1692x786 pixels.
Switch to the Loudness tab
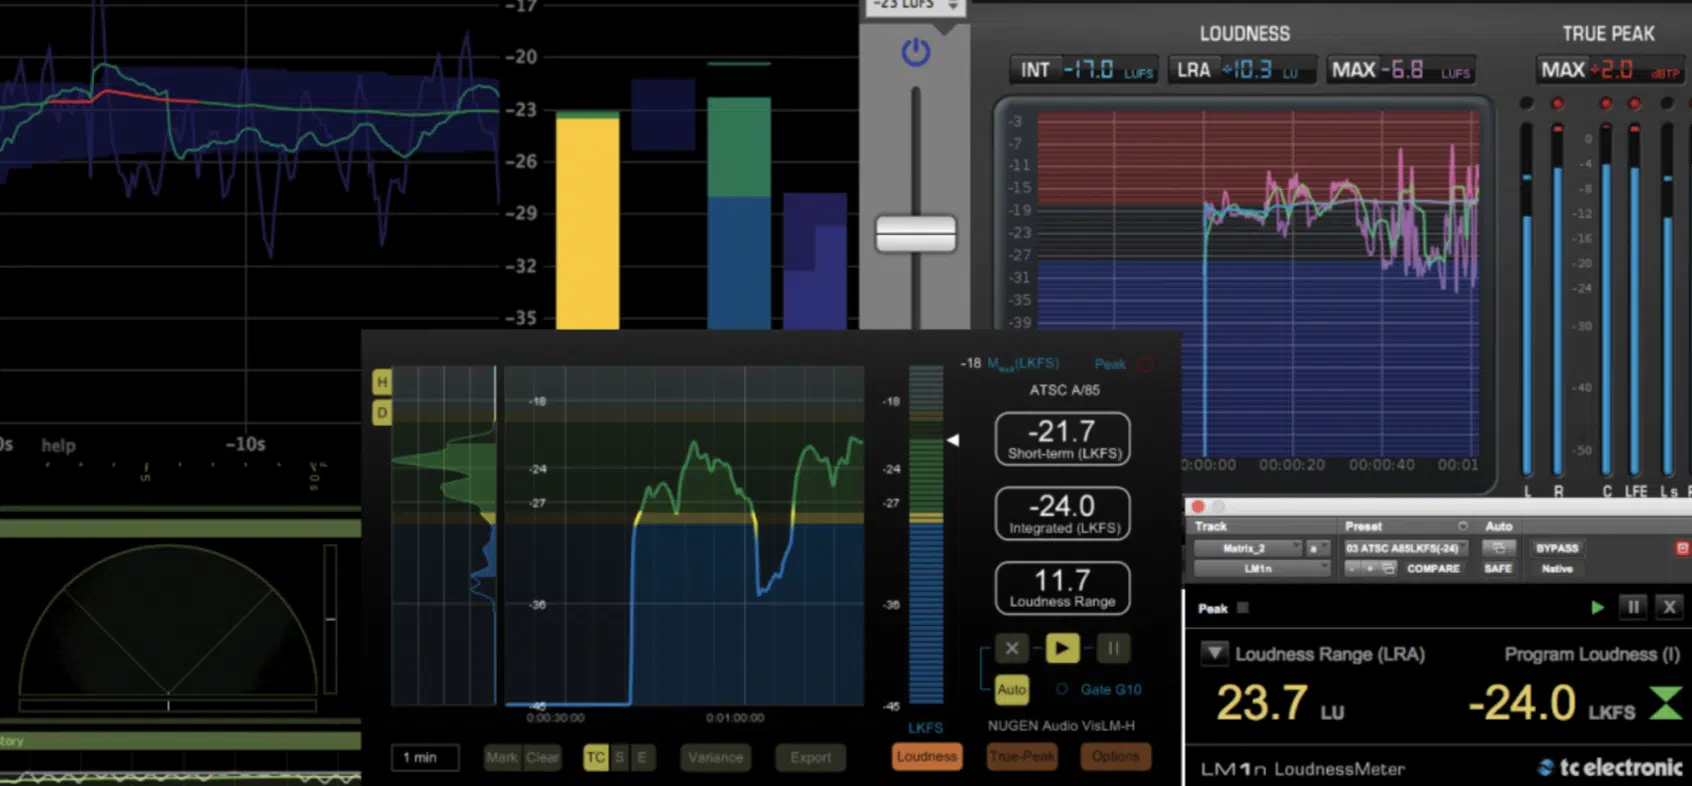(x=927, y=757)
